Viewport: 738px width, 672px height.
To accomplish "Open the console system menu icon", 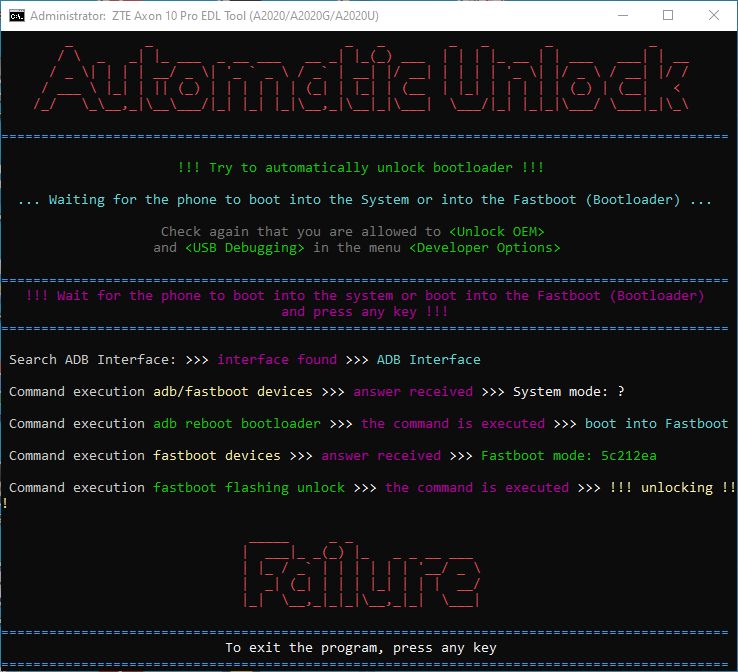I will (16, 16).
